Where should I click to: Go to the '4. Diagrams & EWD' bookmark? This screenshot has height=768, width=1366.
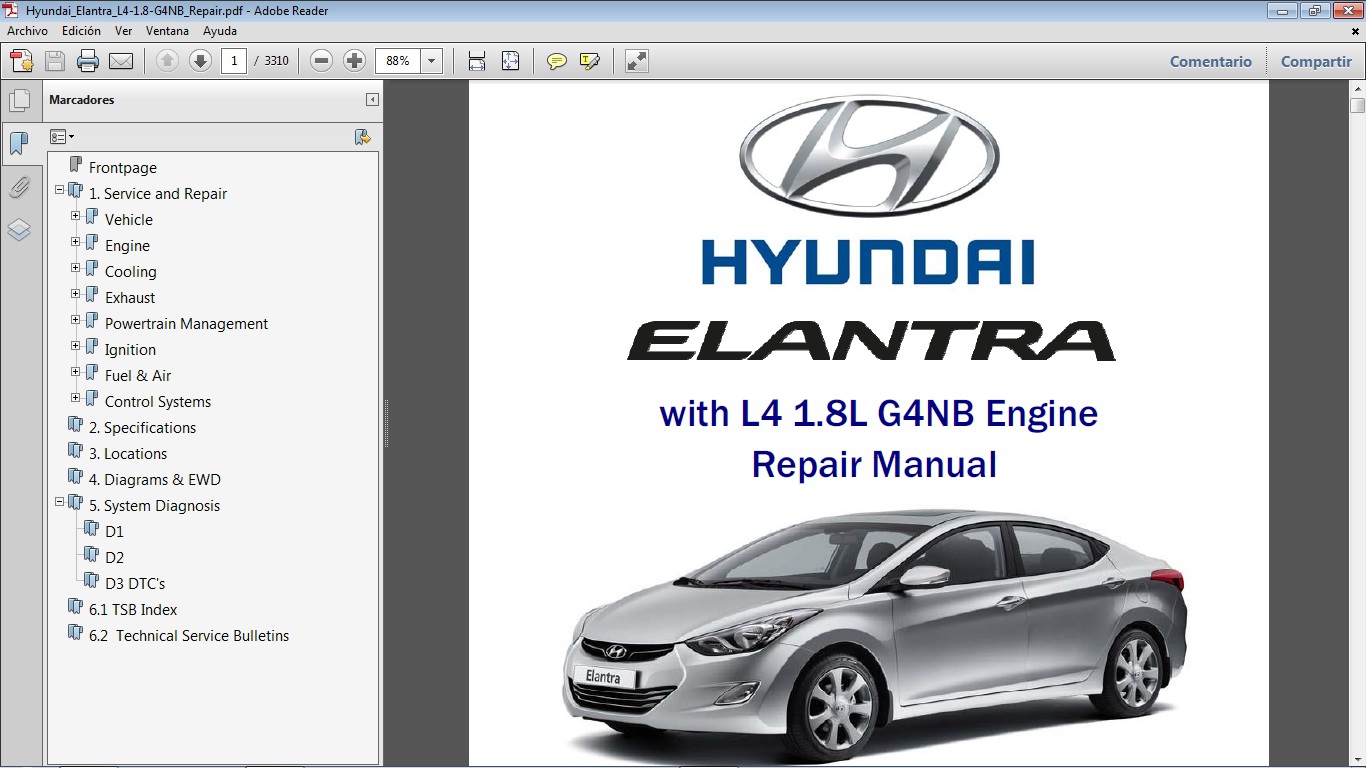155,480
